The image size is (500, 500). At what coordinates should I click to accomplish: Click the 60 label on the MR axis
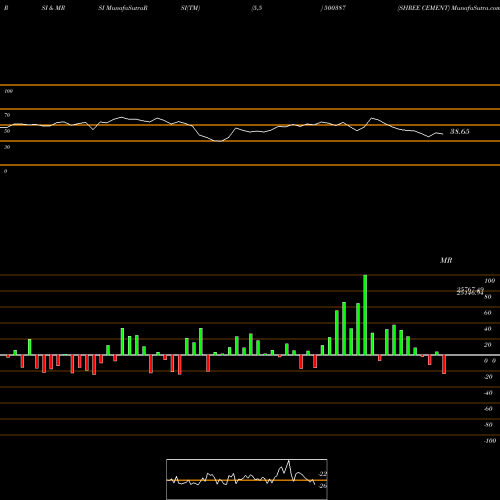coord(487,313)
